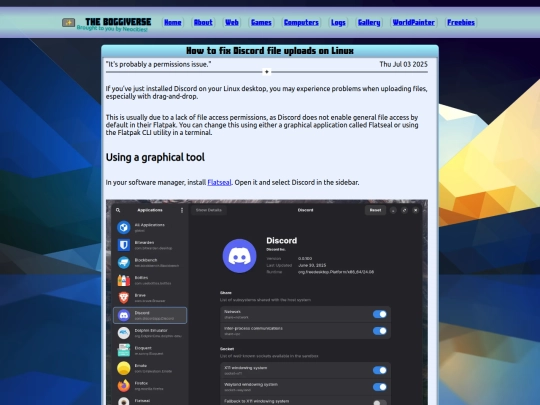Click the 'Using a graphical tool' heading
Screen dimensions: 540x405
155,157
